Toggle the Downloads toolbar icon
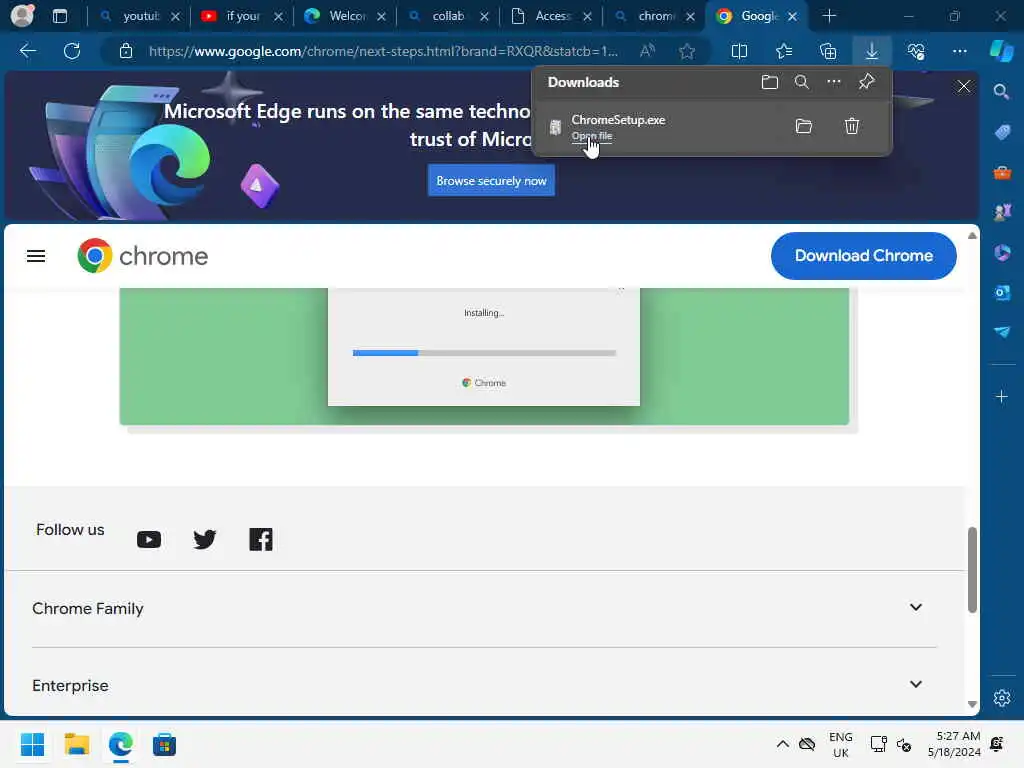The image size is (1024, 768). click(x=872, y=51)
